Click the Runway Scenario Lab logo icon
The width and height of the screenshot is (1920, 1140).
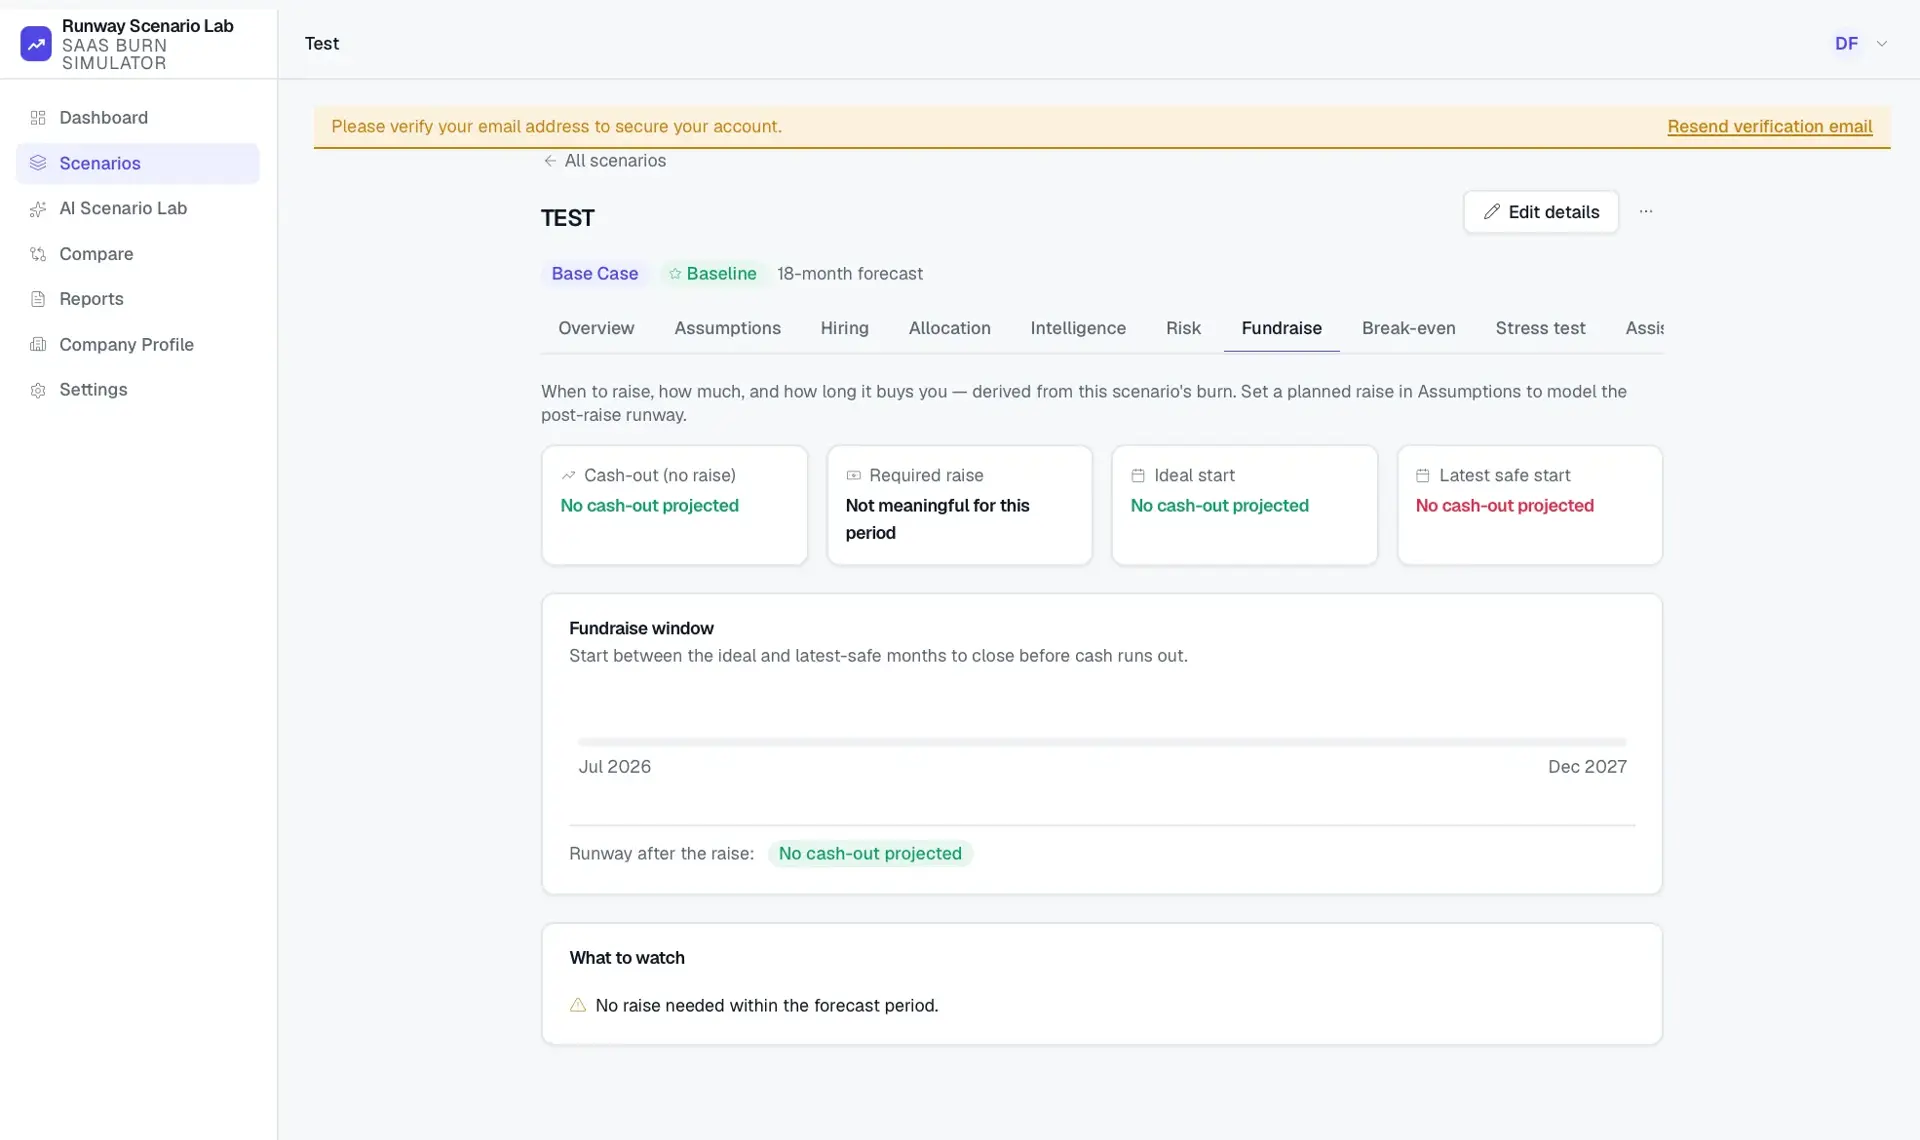click(x=36, y=44)
